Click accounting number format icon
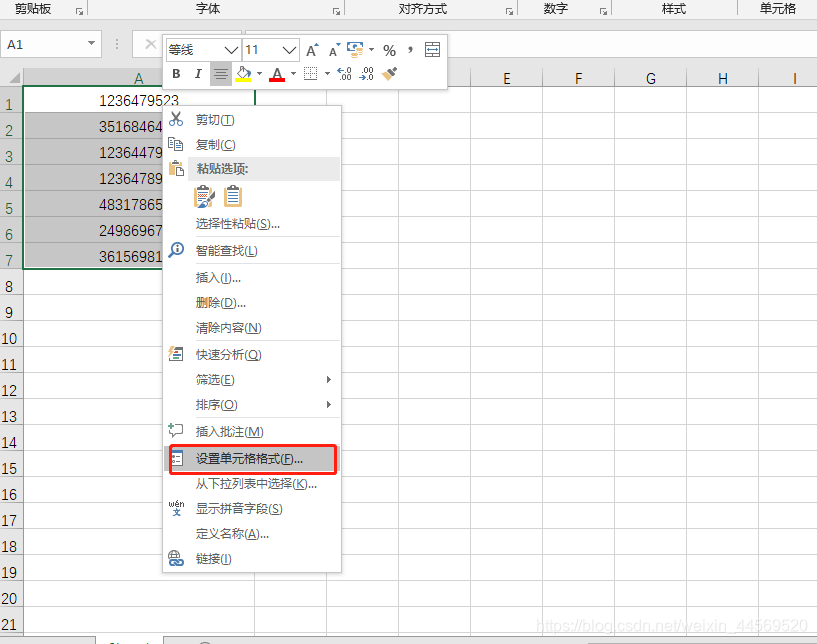Viewport: 817px width, 644px height. (355, 50)
